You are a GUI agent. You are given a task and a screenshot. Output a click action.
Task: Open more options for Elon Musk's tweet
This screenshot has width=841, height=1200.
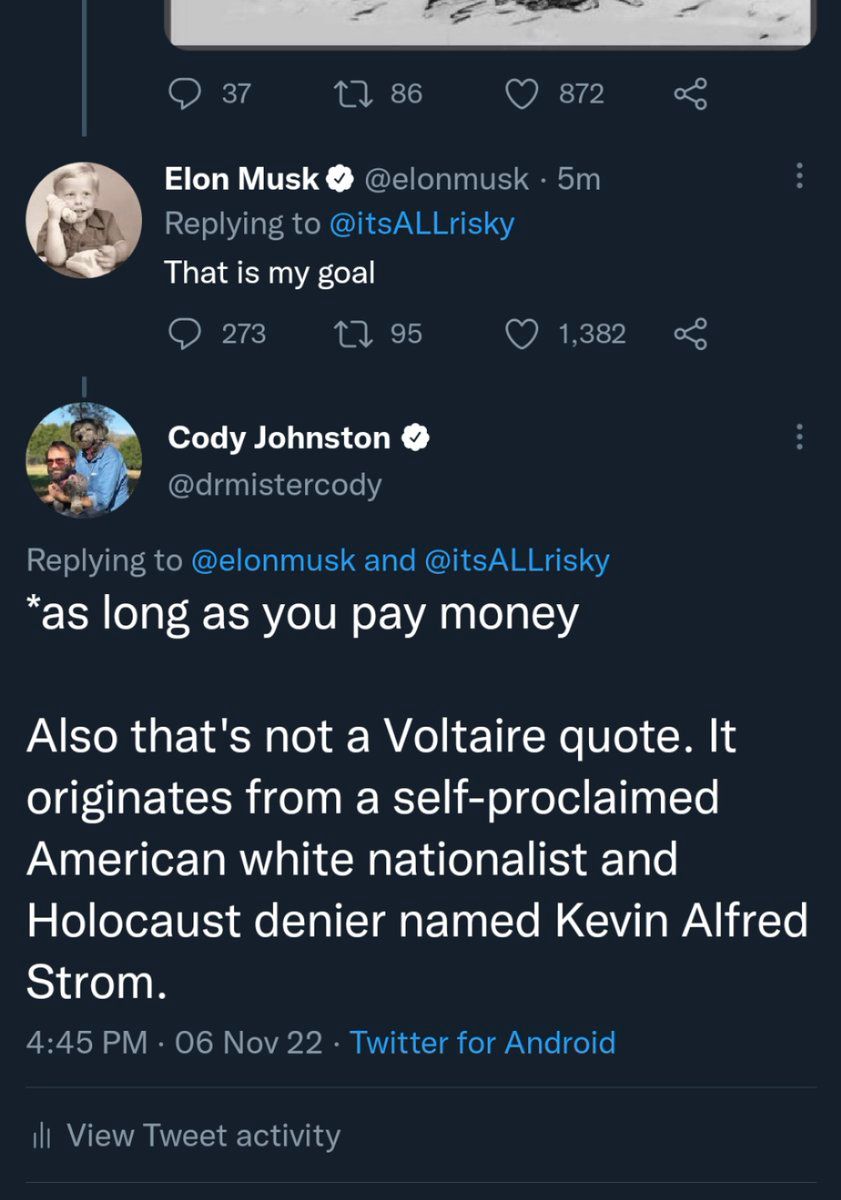pos(798,178)
